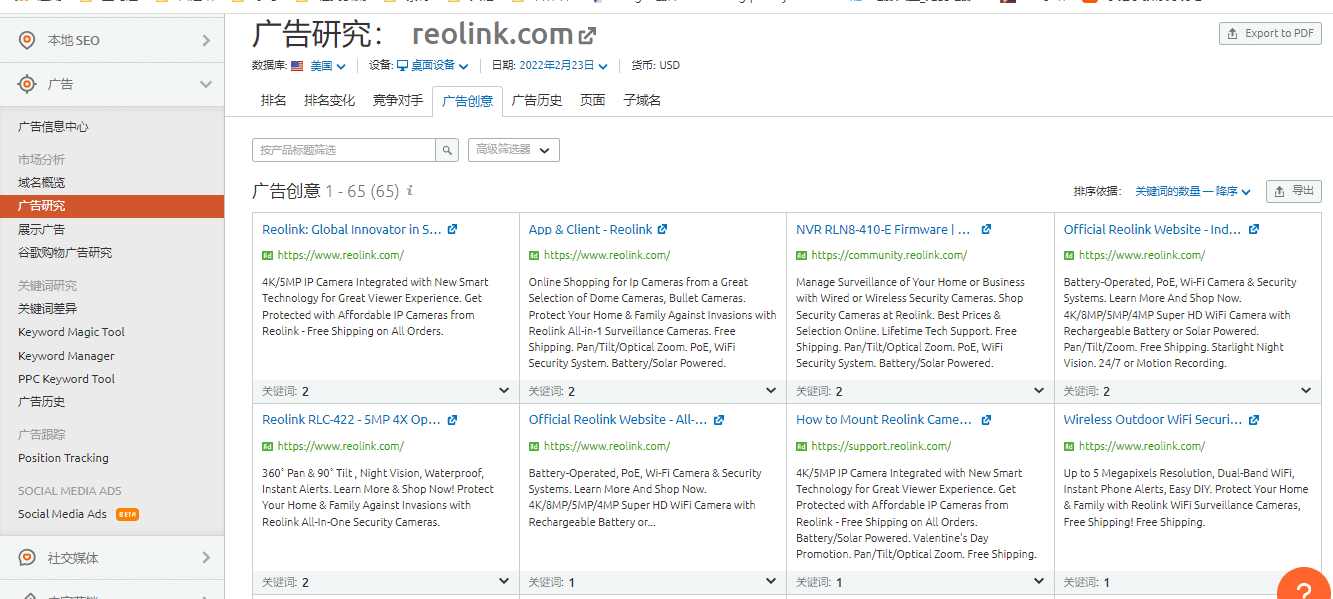This screenshot has width=1333, height=599.
Task: Visit the https://support.reolink.com/ URL link
Action: click(x=881, y=446)
